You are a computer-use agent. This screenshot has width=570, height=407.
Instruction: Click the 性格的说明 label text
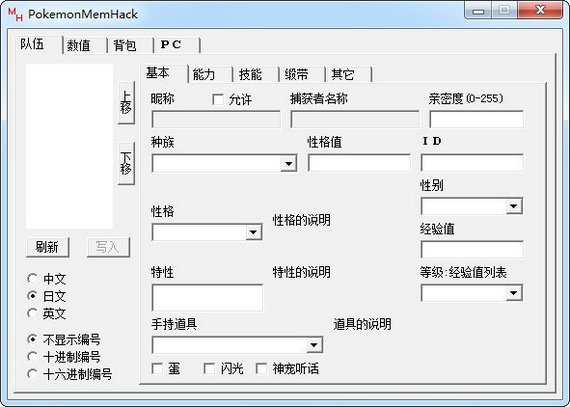(302, 220)
